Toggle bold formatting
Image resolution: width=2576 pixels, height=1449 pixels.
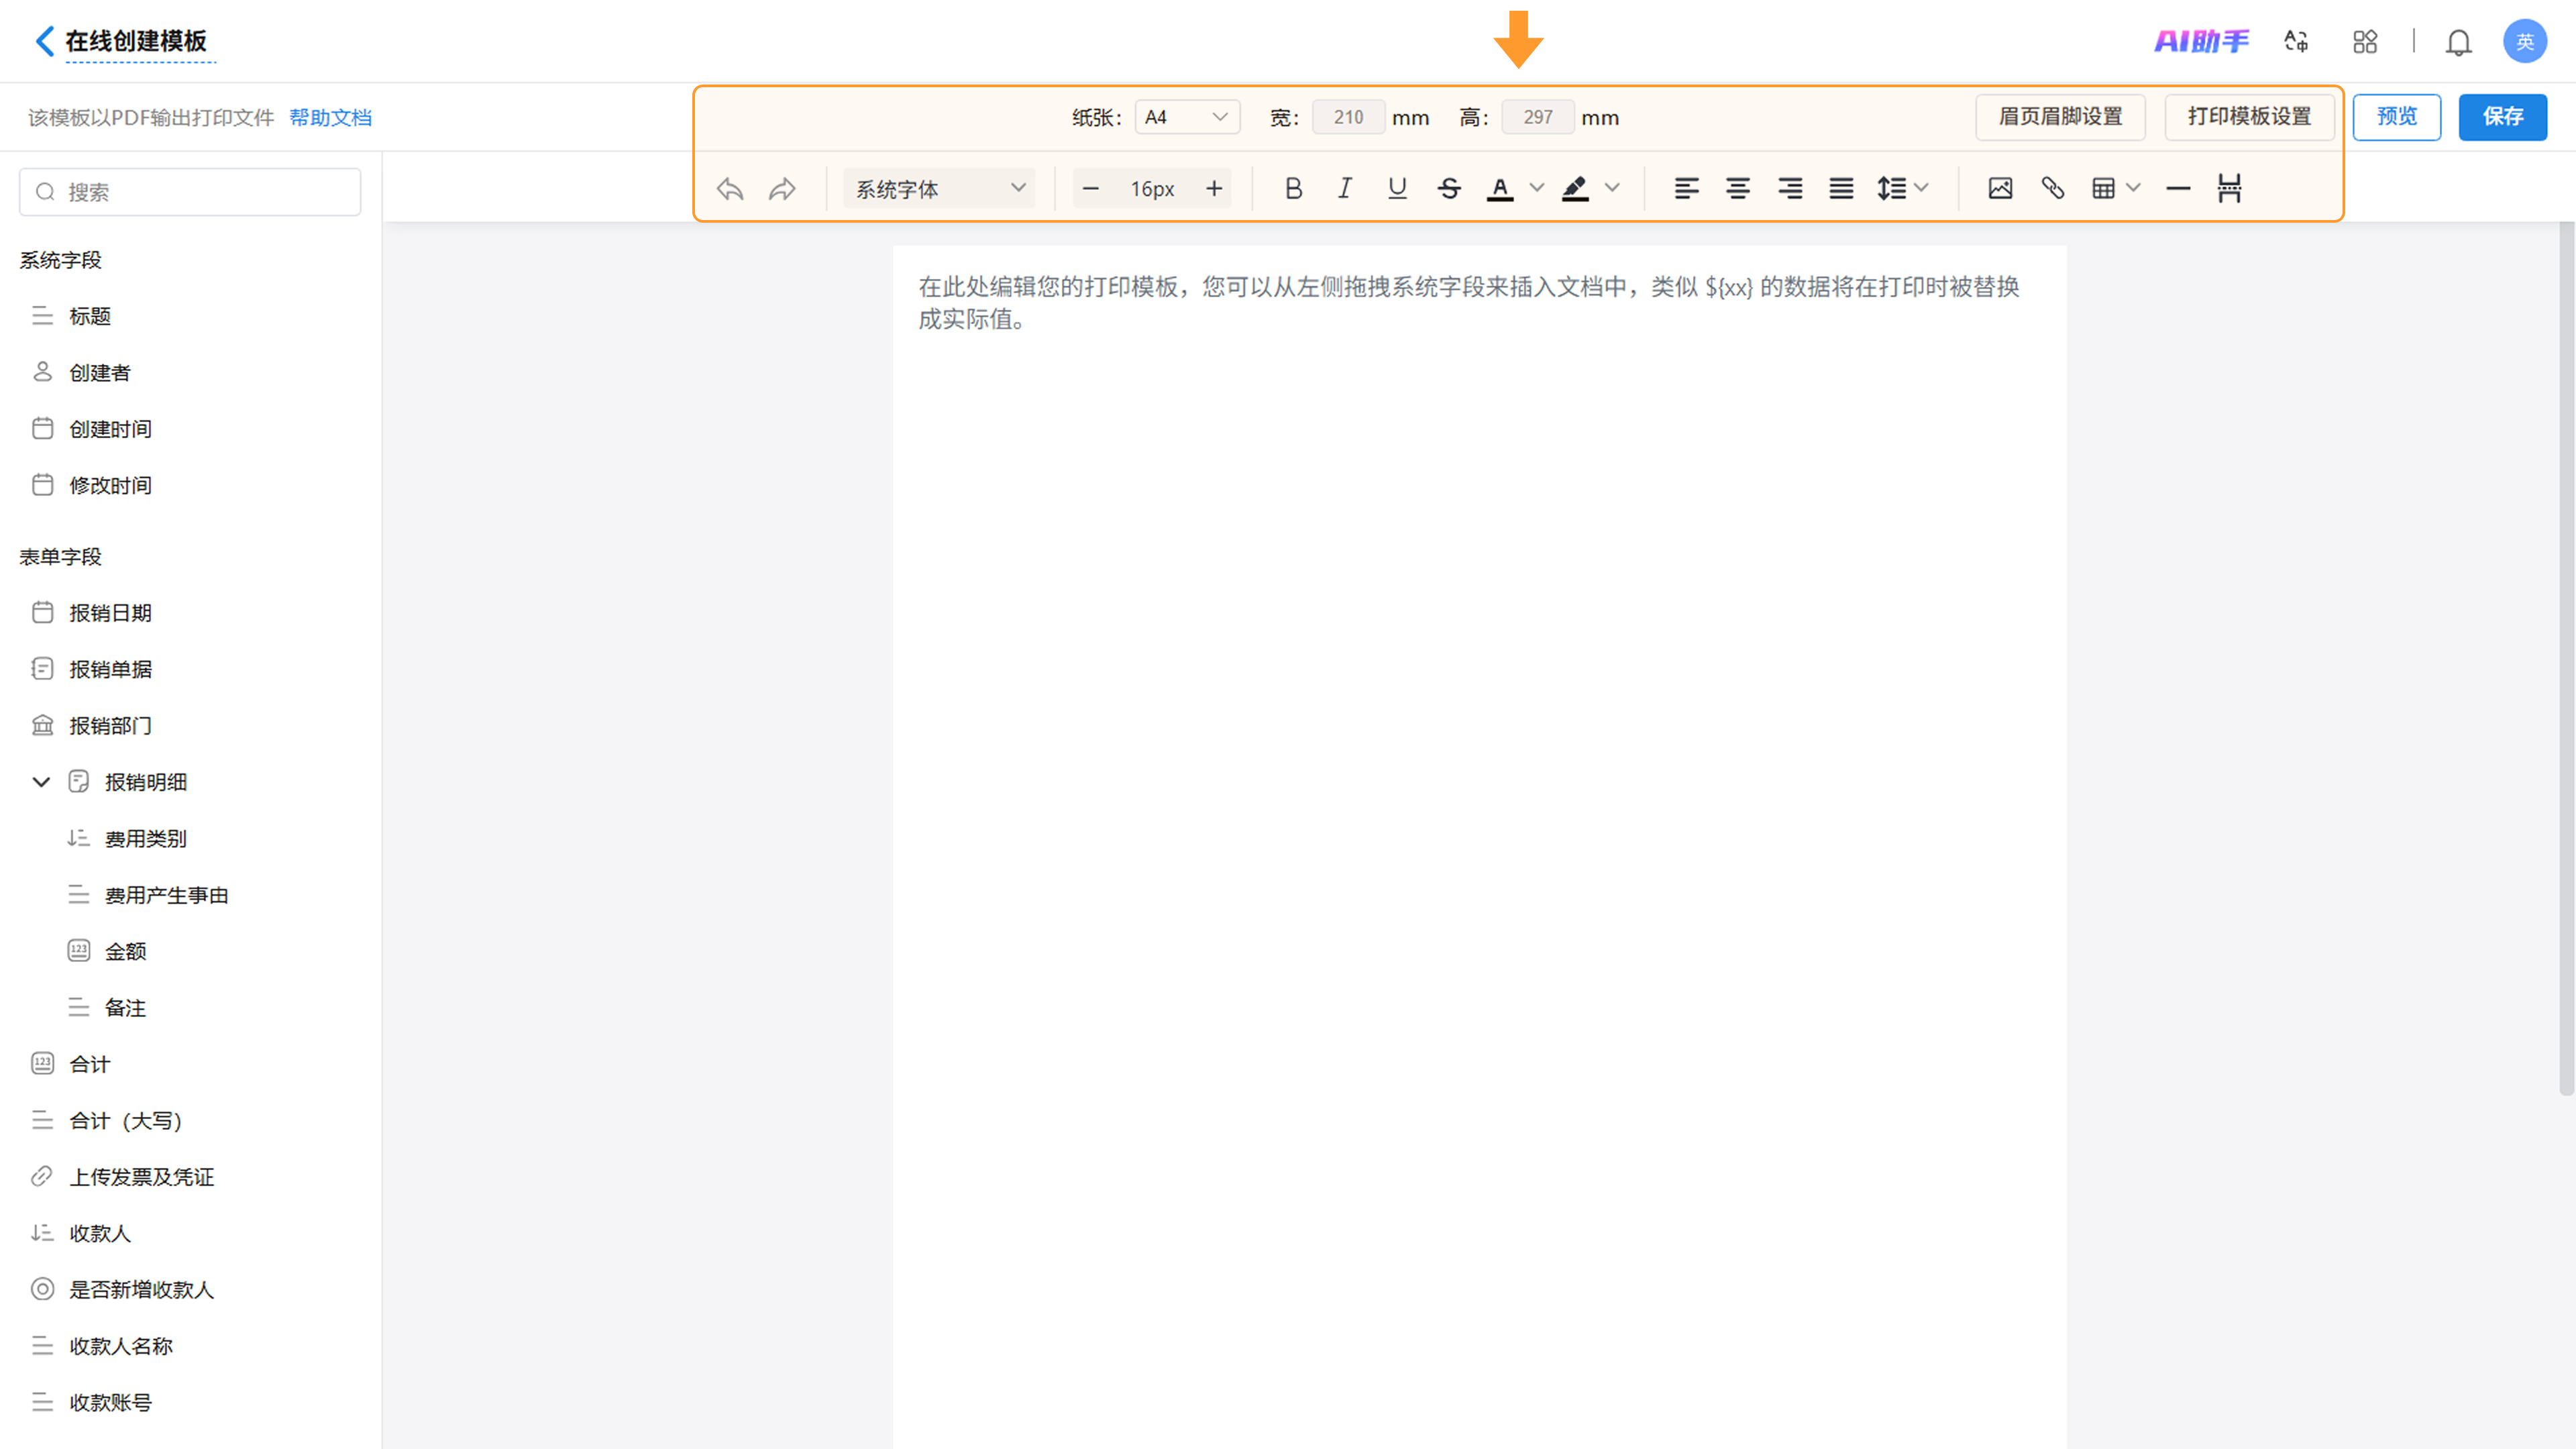(x=1293, y=188)
